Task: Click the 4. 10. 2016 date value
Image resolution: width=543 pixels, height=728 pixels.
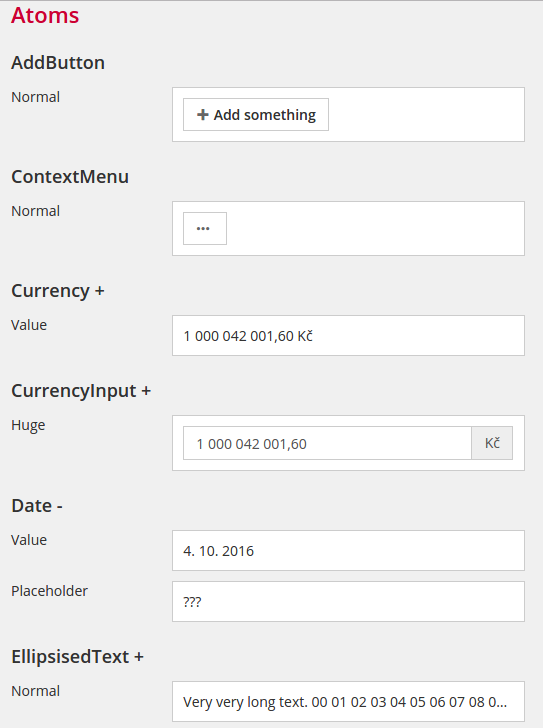Action: (219, 551)
